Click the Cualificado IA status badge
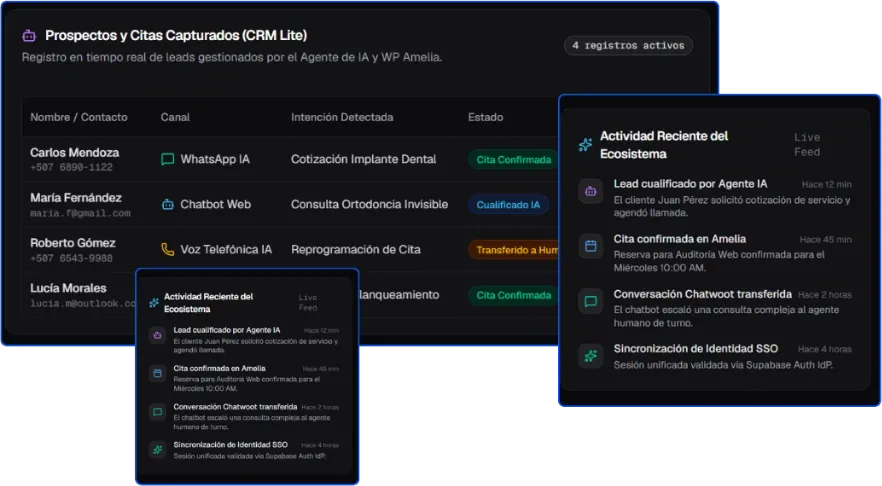 508,205
